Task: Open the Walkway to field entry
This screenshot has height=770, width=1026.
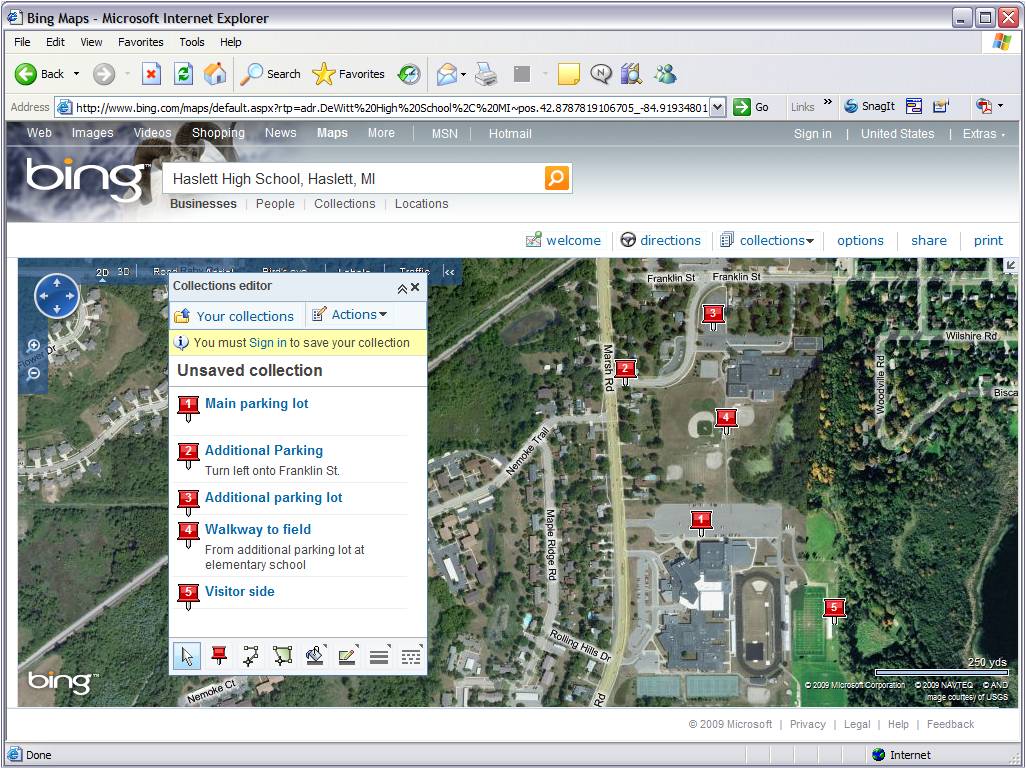Action: coord(258,529)
